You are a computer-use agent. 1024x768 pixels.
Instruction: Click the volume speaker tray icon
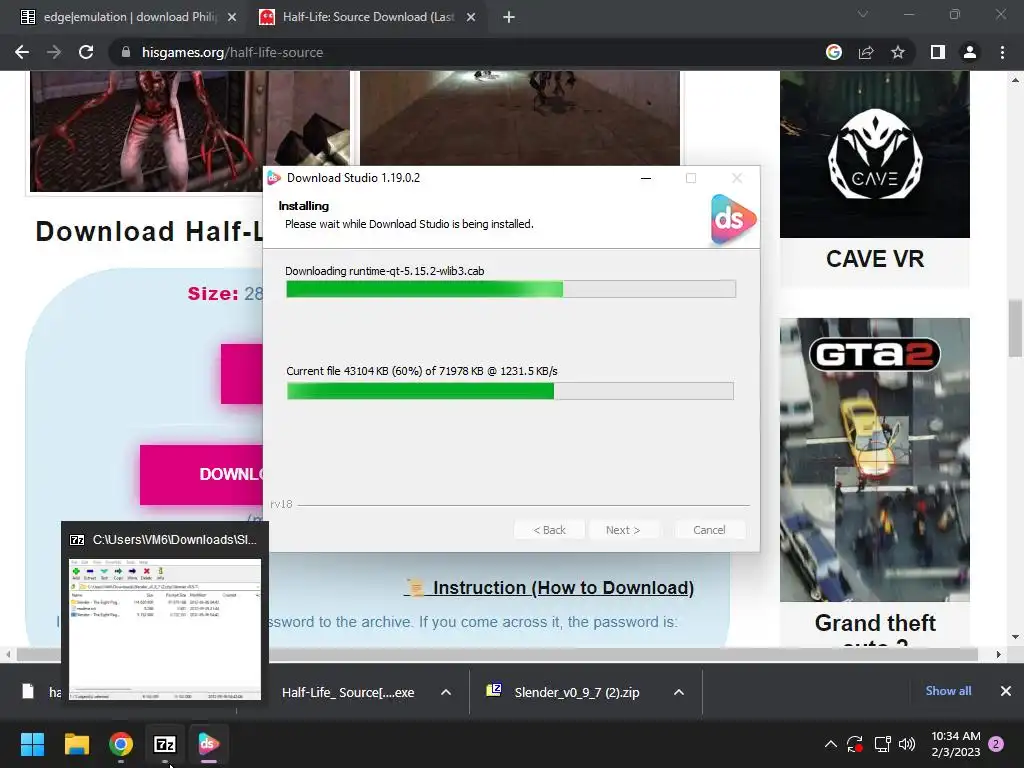[x=906, y=744]
